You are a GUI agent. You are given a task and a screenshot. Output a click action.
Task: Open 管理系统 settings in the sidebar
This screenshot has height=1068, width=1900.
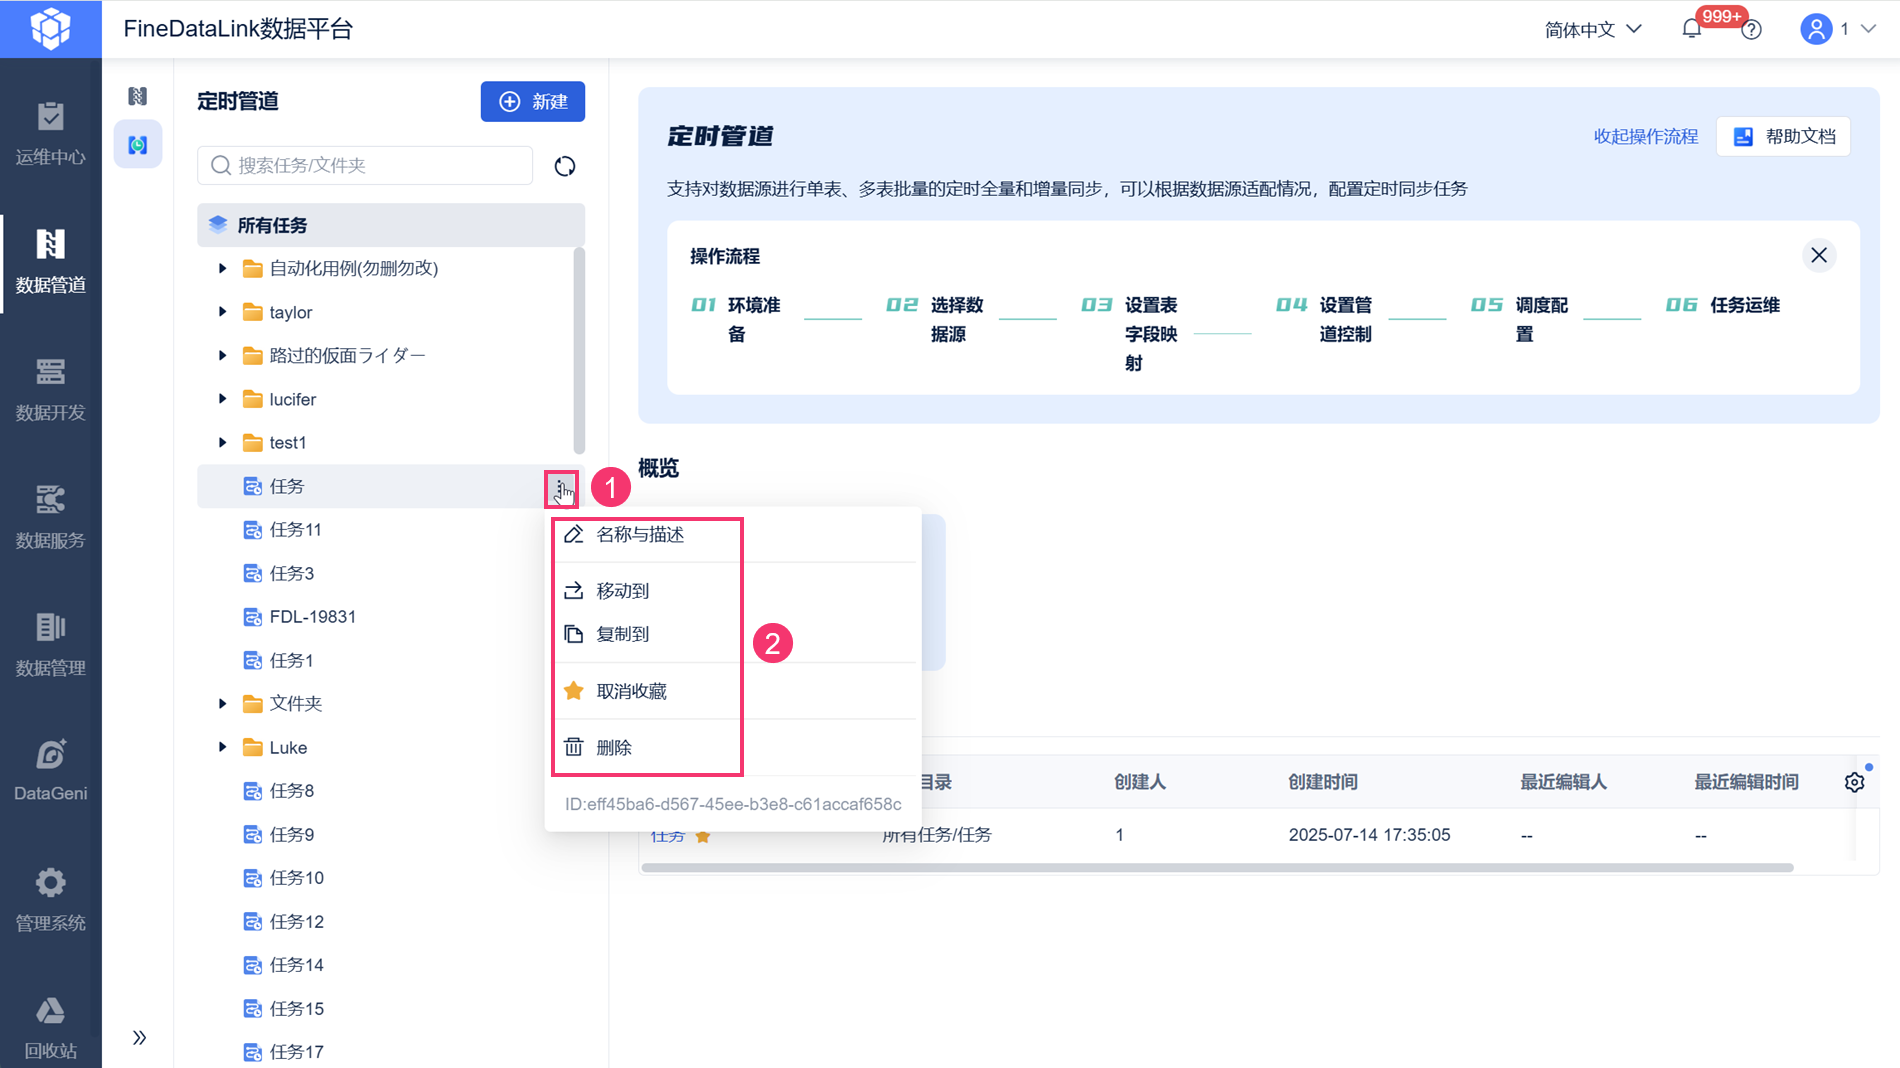tap(51, 899)
